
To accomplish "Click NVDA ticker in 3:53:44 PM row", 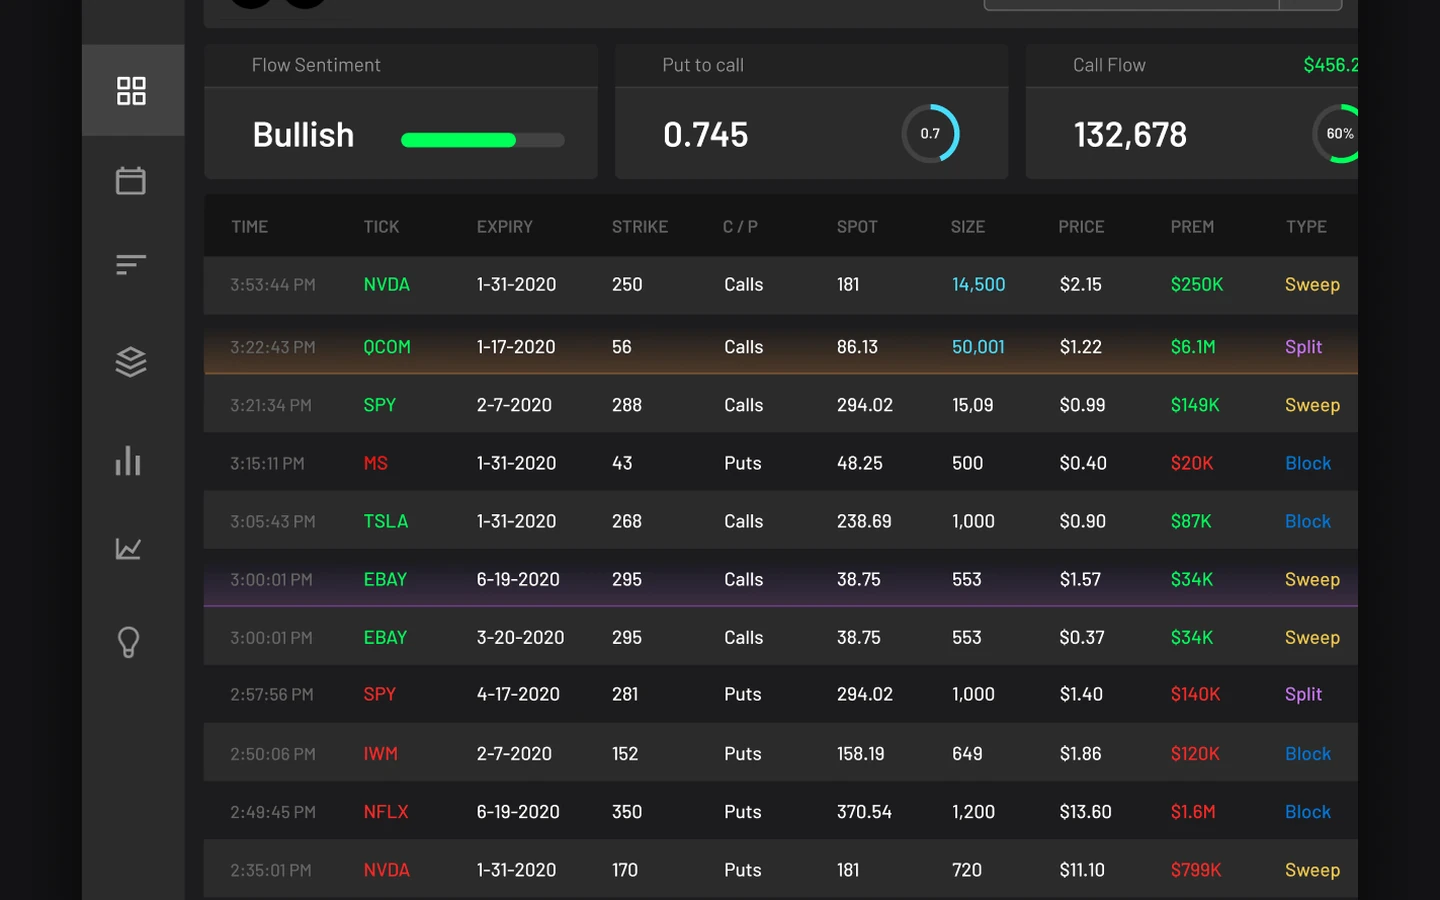I will click(x=387, y=285).
